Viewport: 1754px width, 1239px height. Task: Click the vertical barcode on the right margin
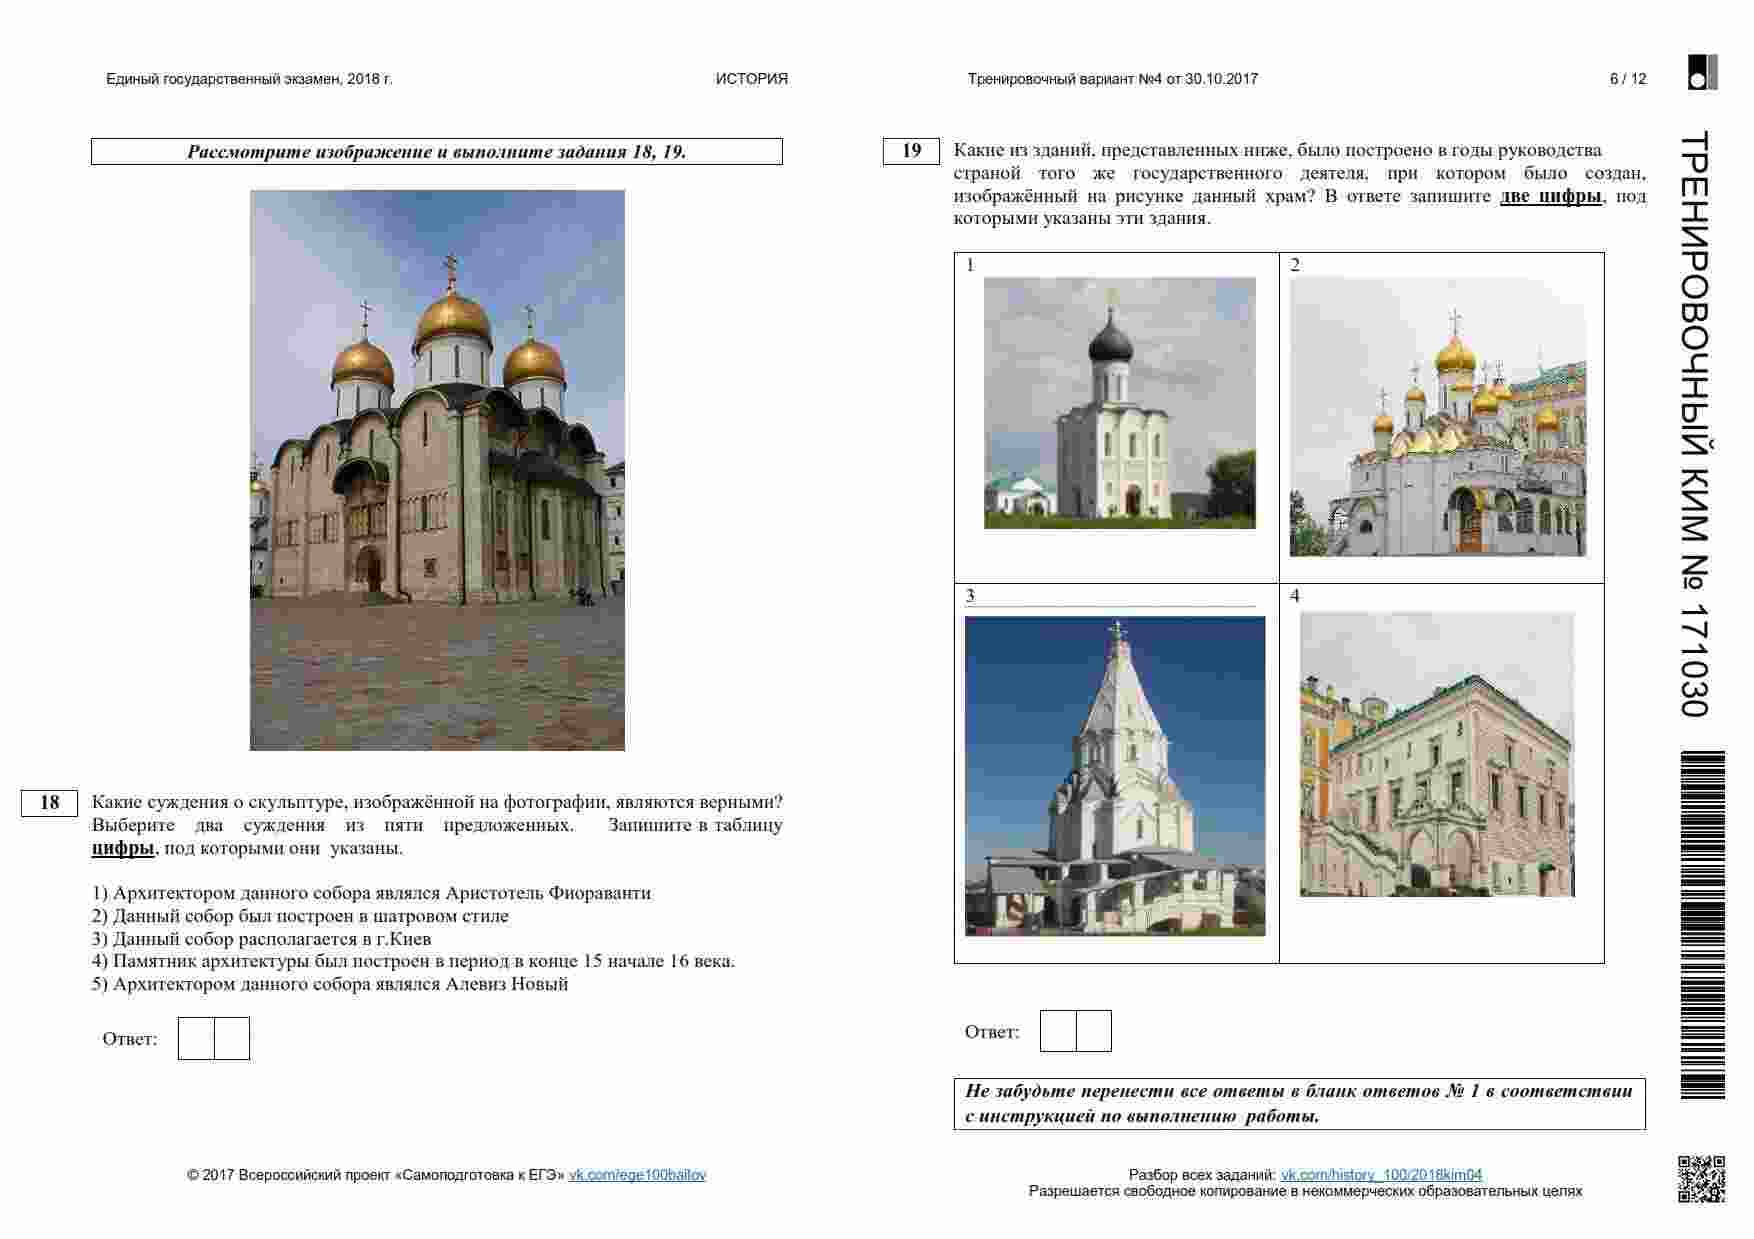[x=1702, y=925]
